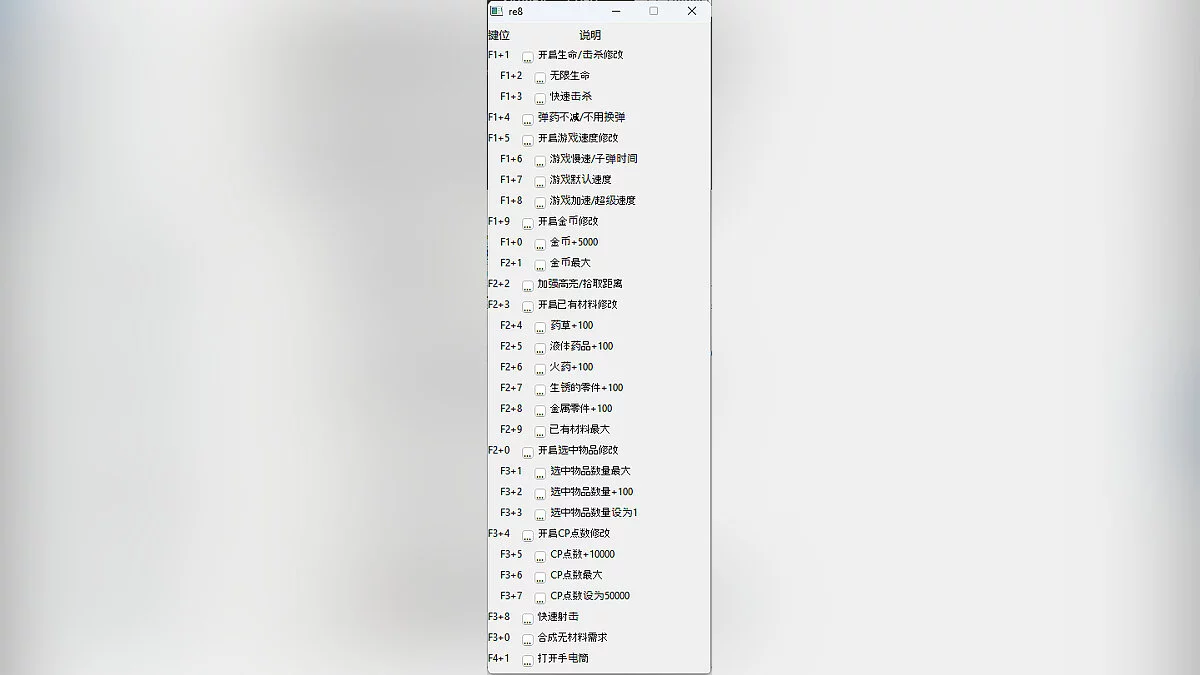Image resolution: width=1200 pixels, height=675 pixels.
Task: Enable the 火药+100 checkbox
Action: 540,369
